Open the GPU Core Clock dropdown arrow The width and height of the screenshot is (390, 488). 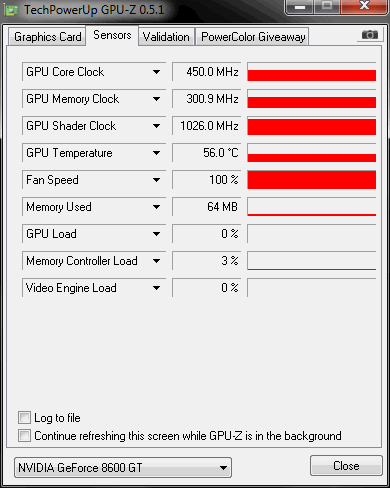click(156, 72)
